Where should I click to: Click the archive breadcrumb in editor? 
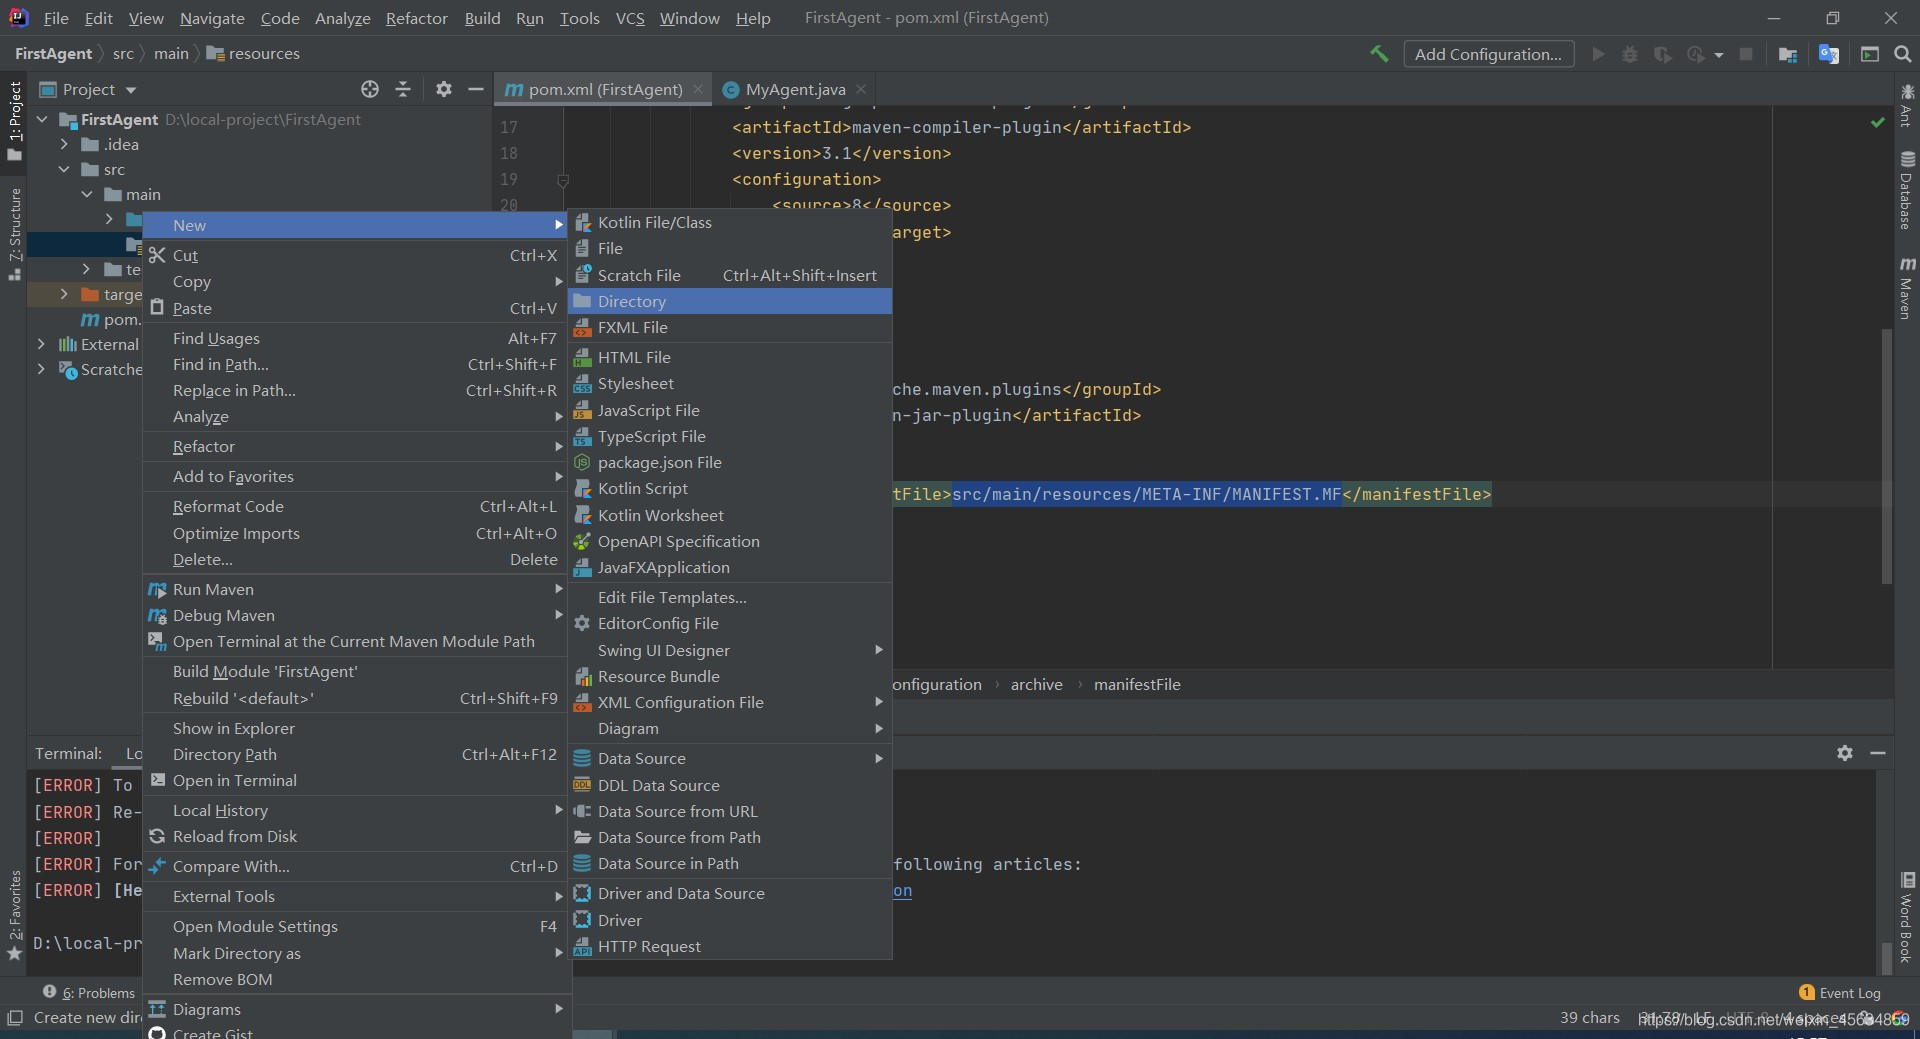[x=1036, y=684]
